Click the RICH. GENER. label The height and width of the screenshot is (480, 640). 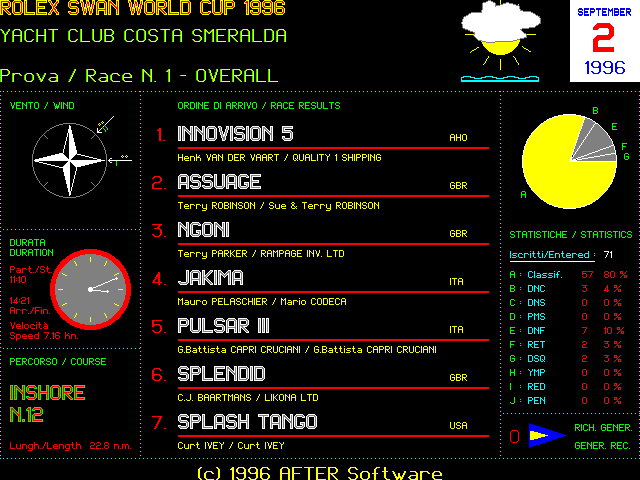tap(603, 428)
